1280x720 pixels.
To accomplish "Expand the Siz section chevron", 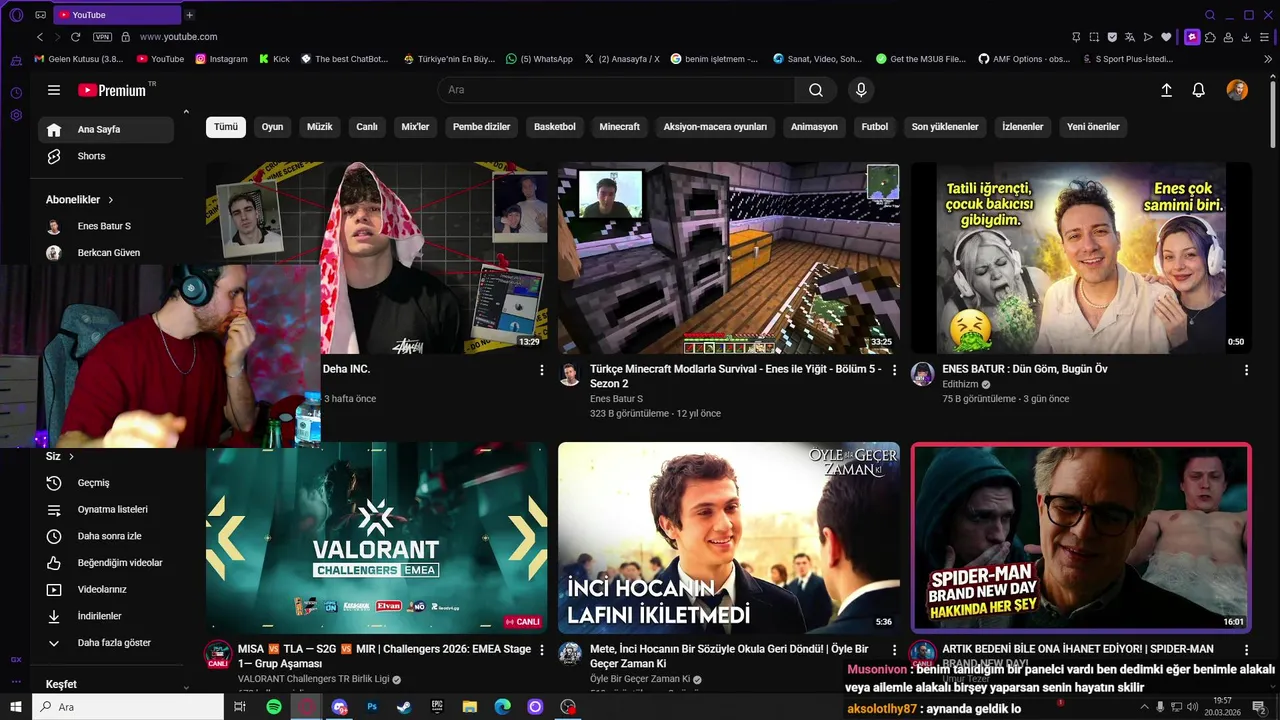I will [x=71, y=456].
